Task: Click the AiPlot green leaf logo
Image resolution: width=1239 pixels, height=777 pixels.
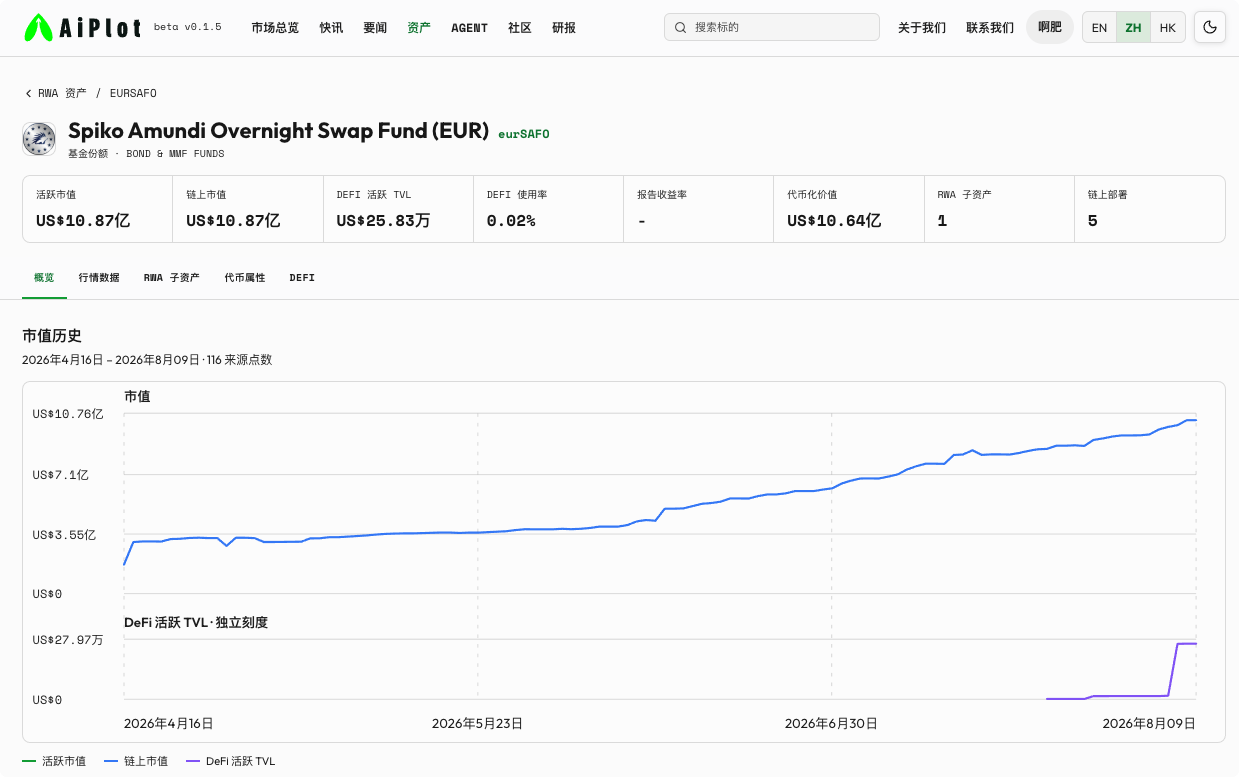Action: pyautogui.click(x=39, y=28)
